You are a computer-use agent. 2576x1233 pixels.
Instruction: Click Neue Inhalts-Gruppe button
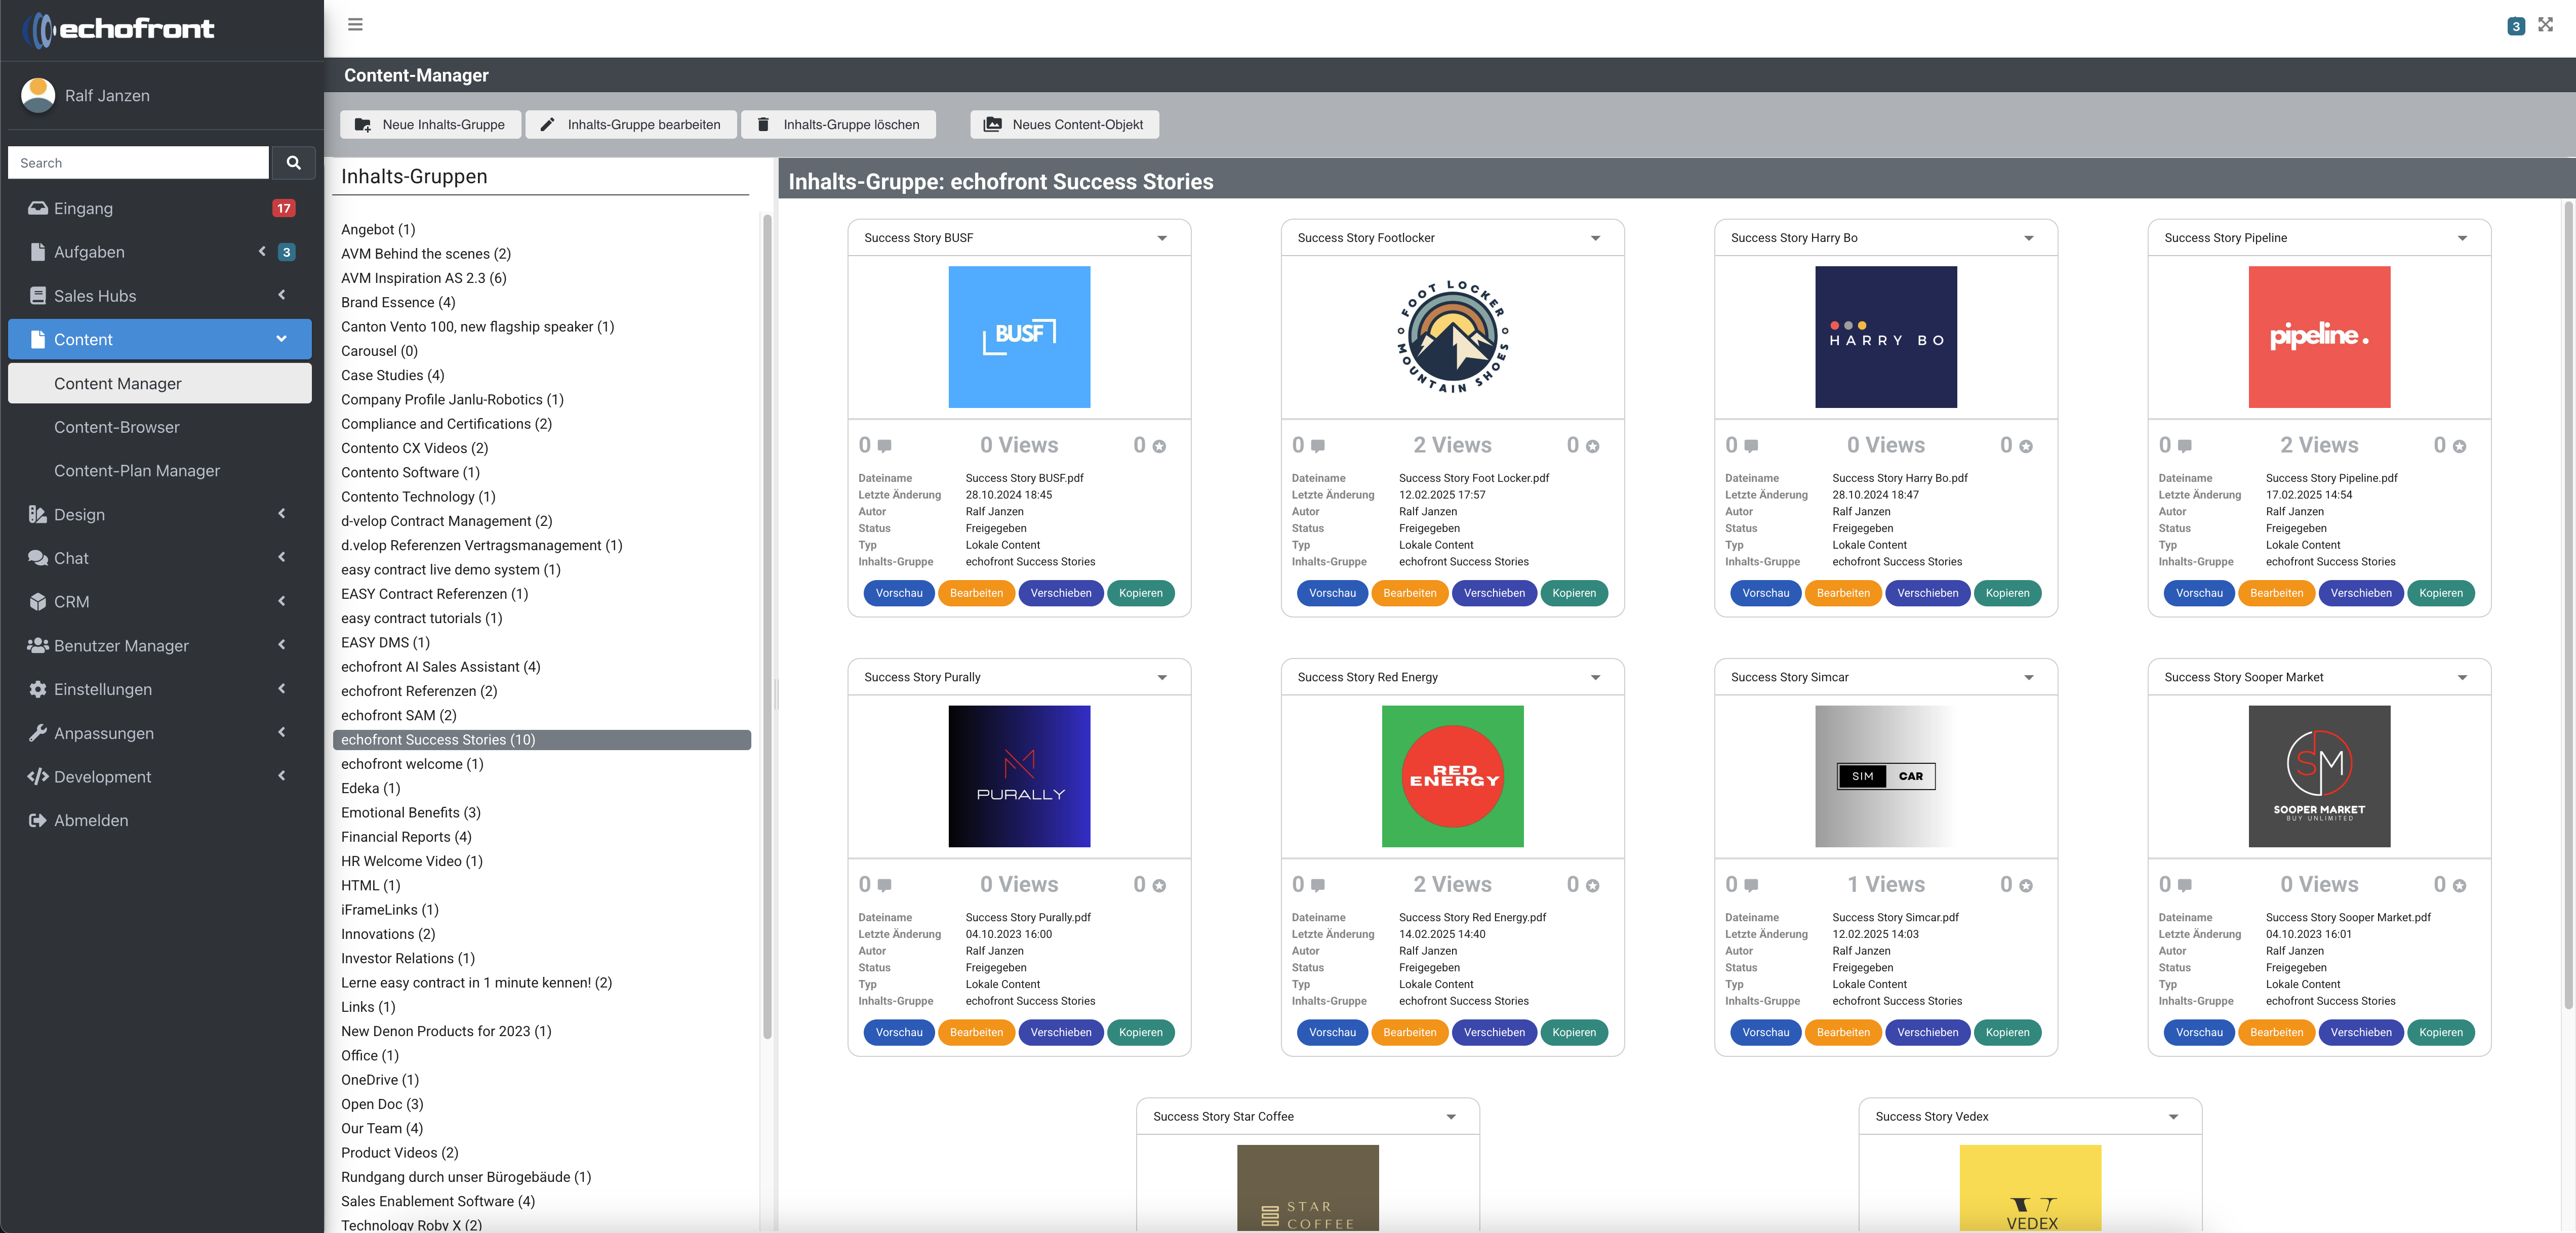pos(430,124)
